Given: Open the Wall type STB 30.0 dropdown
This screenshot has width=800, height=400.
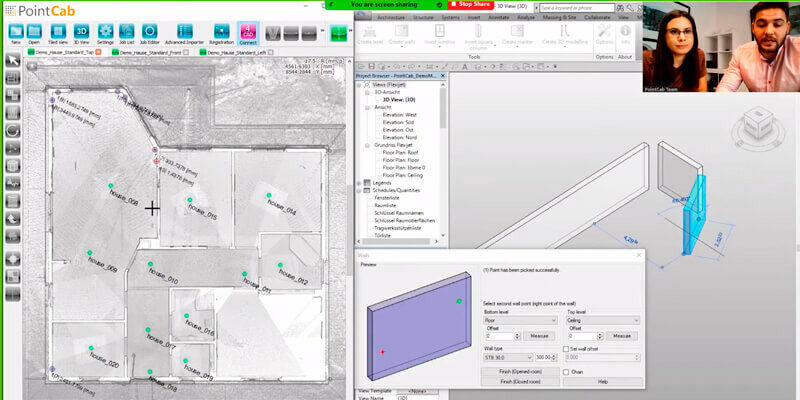Looking at the screenshot, I should [508, 358].
